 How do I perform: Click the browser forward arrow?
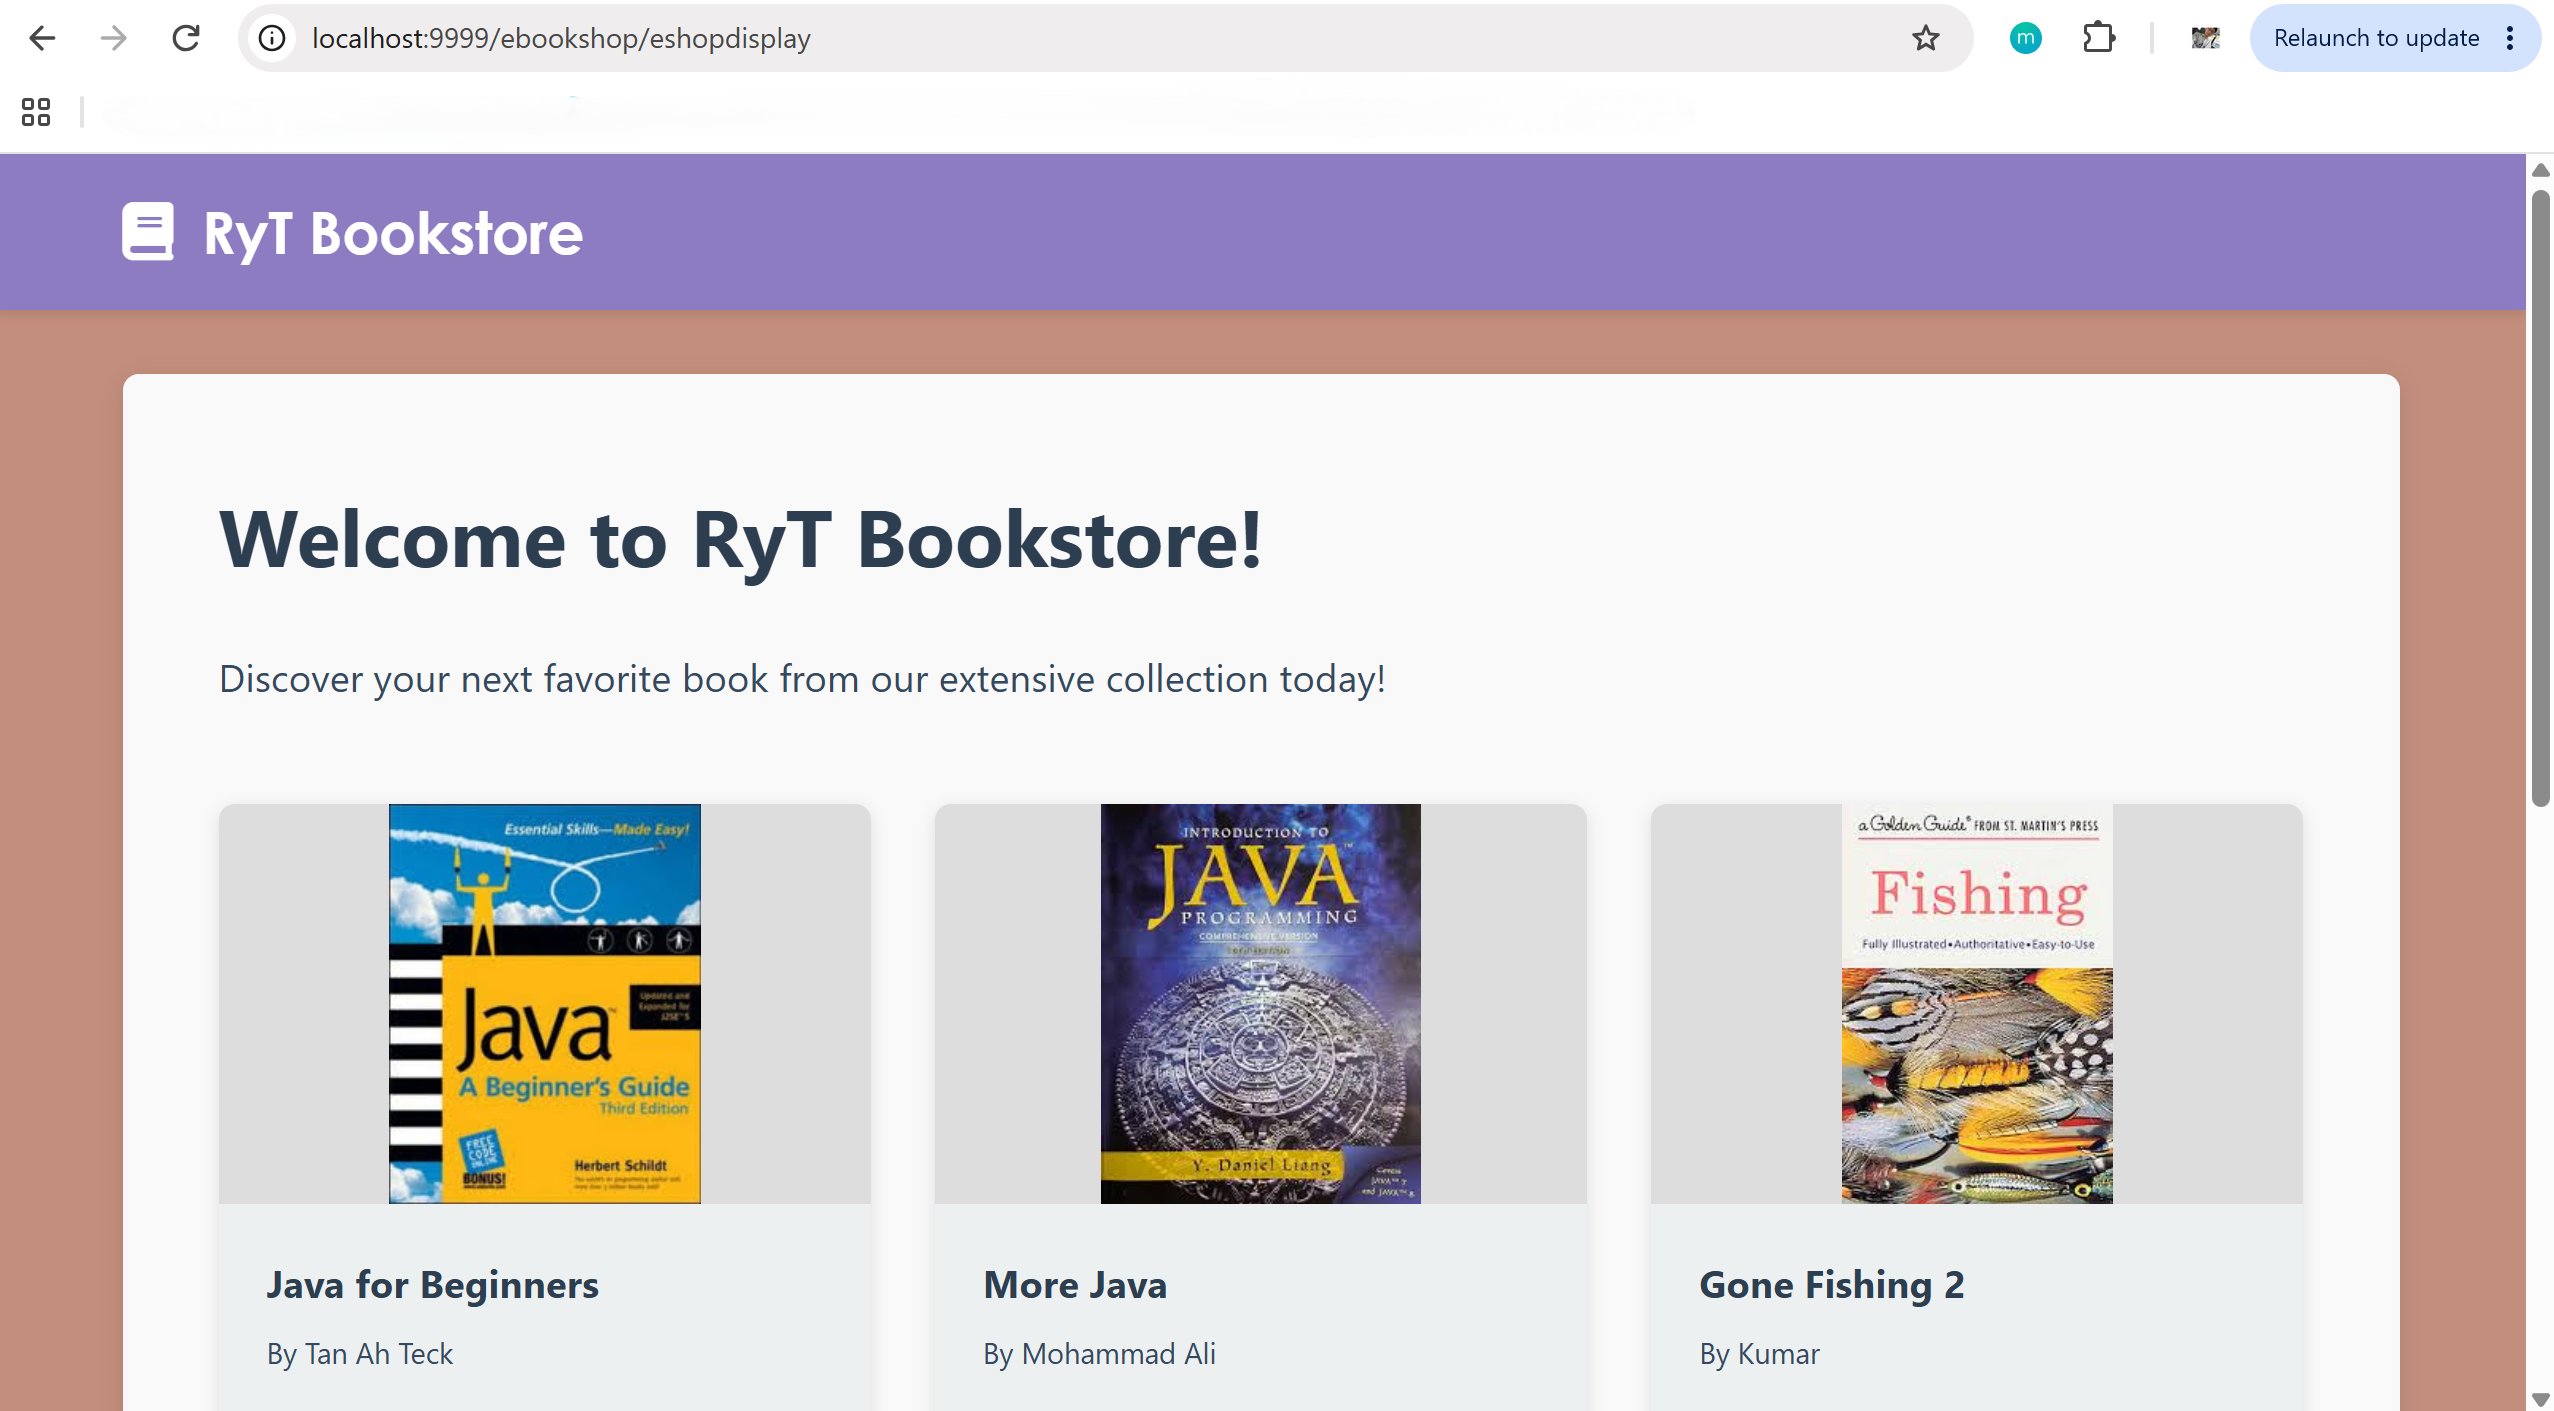114,38
